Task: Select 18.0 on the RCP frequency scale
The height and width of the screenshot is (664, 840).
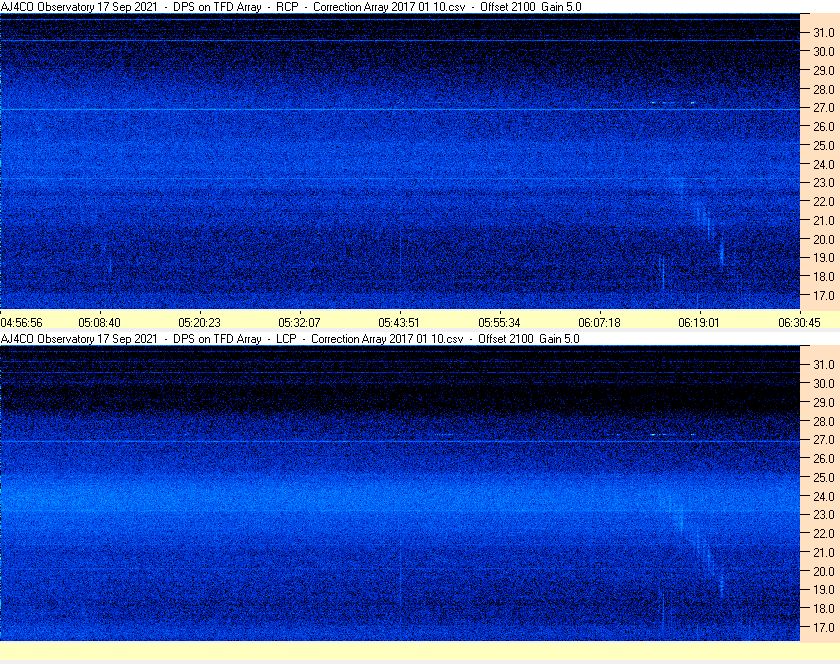Action: coord(824,277)
